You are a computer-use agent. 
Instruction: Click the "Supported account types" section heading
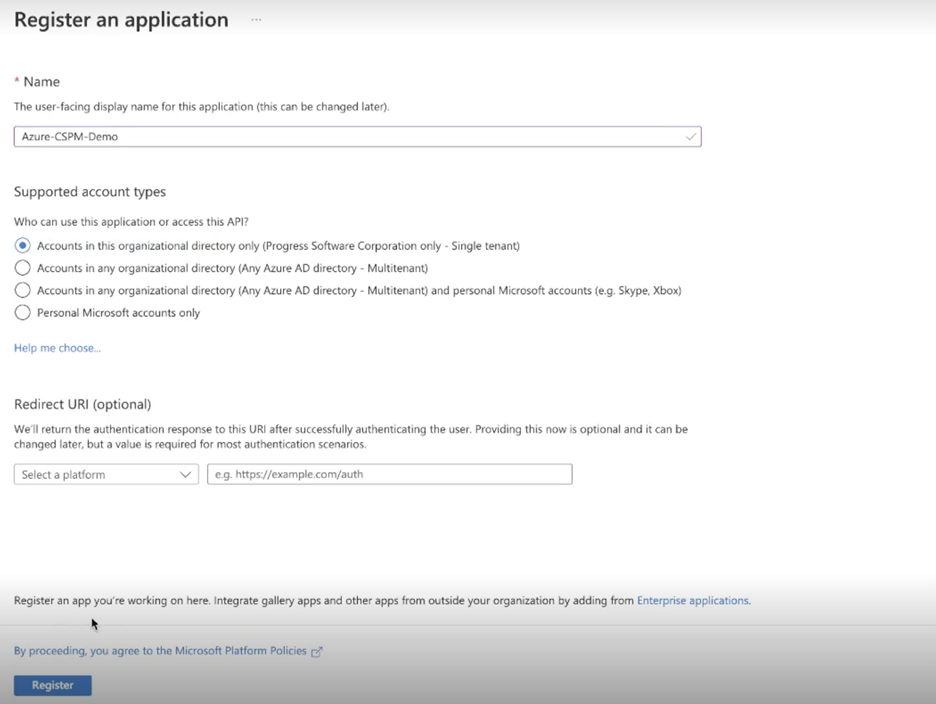click(88, 191)
